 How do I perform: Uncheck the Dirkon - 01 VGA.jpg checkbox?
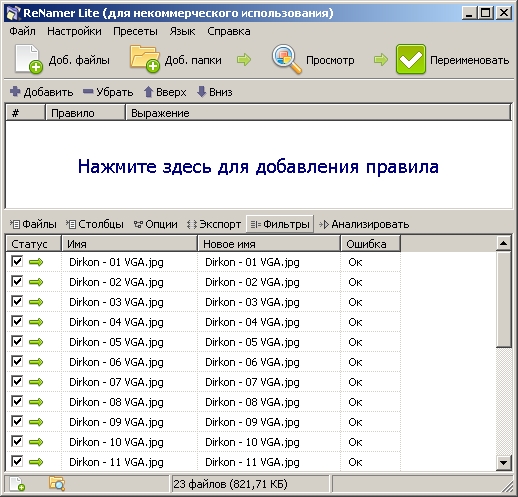(17, 261)
